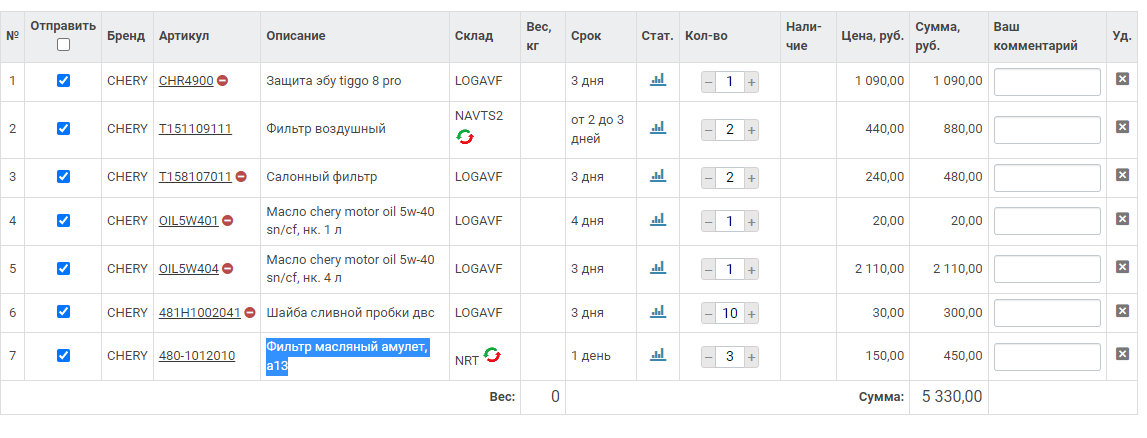Click red stop icon beside 481H1002041 article

click(250, 313)
